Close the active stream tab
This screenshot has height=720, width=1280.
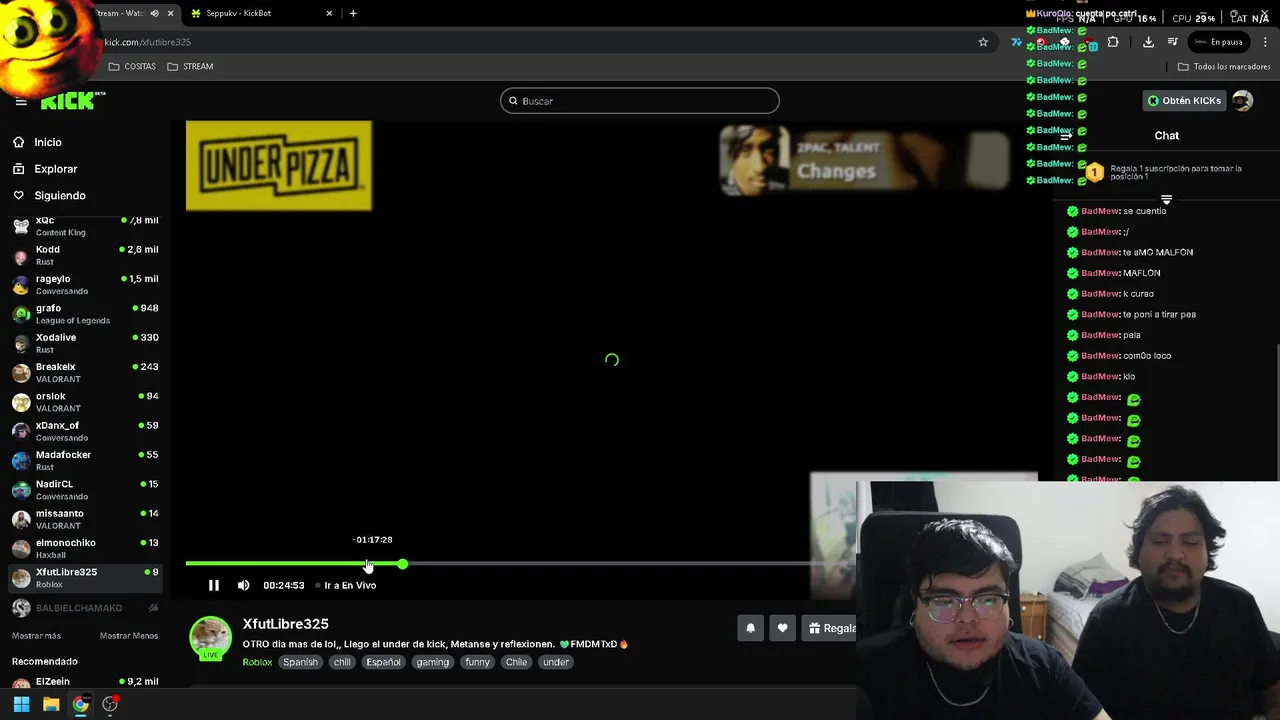point(171,13)
